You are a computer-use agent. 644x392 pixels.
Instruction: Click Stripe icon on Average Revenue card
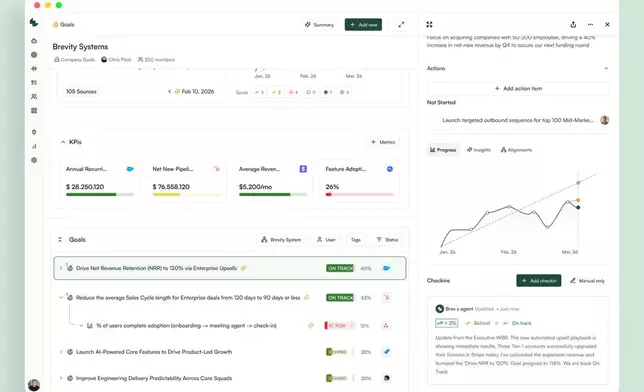[303, 169]
